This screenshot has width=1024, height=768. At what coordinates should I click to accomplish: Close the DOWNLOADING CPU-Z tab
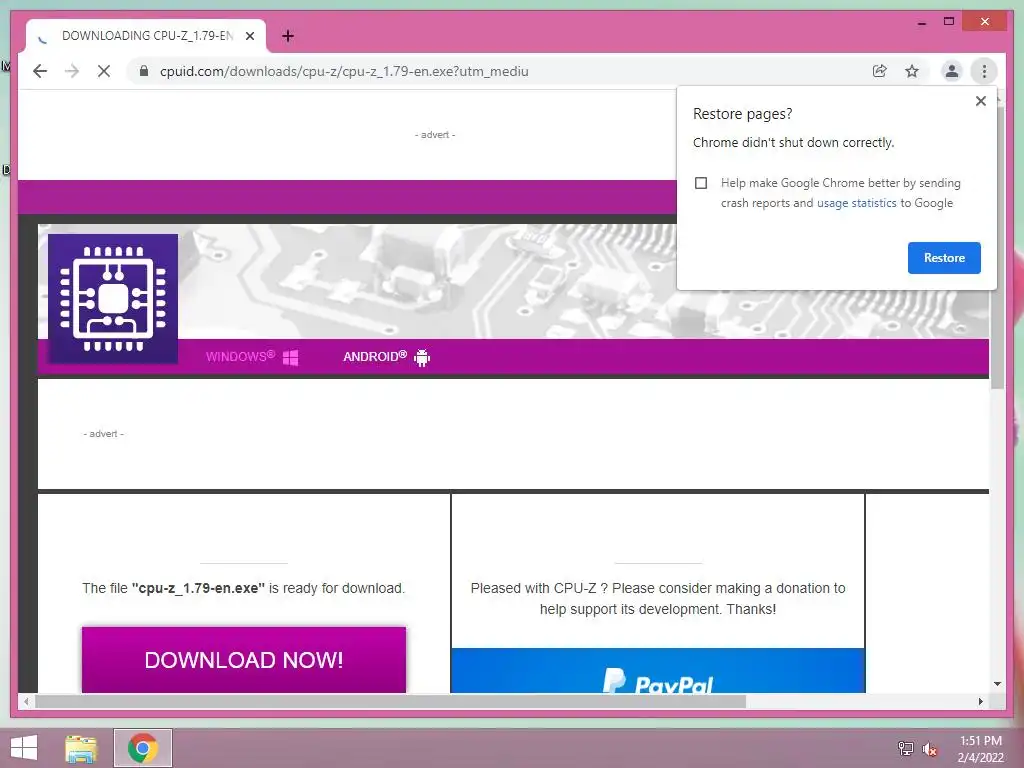pyautogui.click(x=250, y=36)
